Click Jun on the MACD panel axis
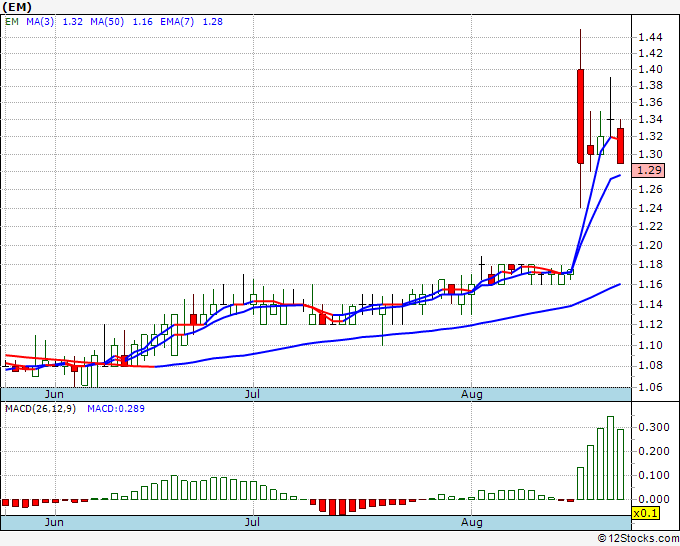680x546 pixels. (x=54, y=522)
